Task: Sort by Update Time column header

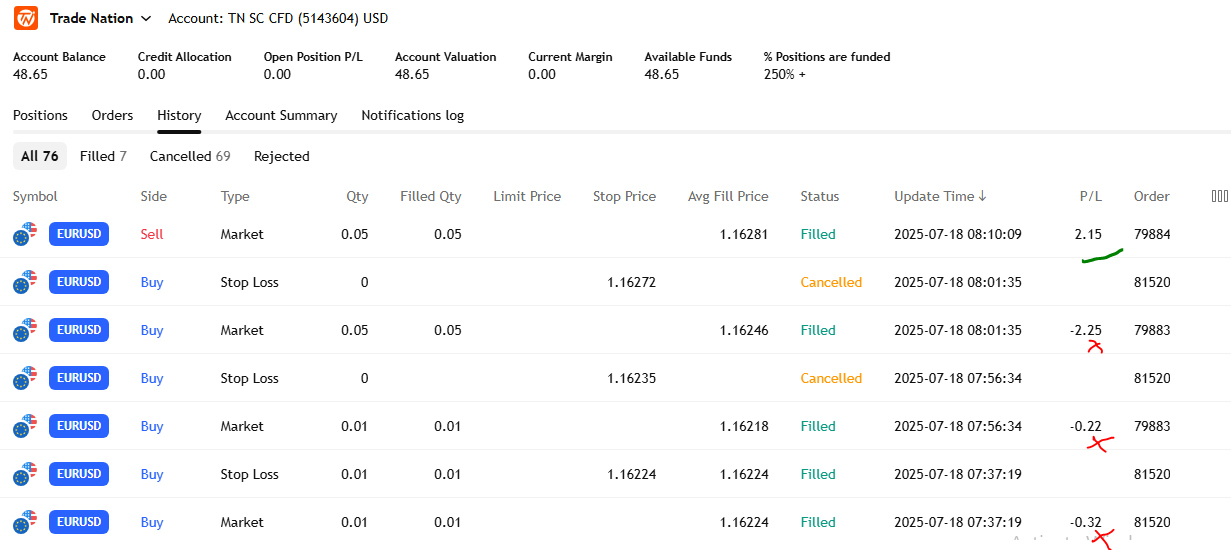Action: pyautogui.click(x=940, y=196)
